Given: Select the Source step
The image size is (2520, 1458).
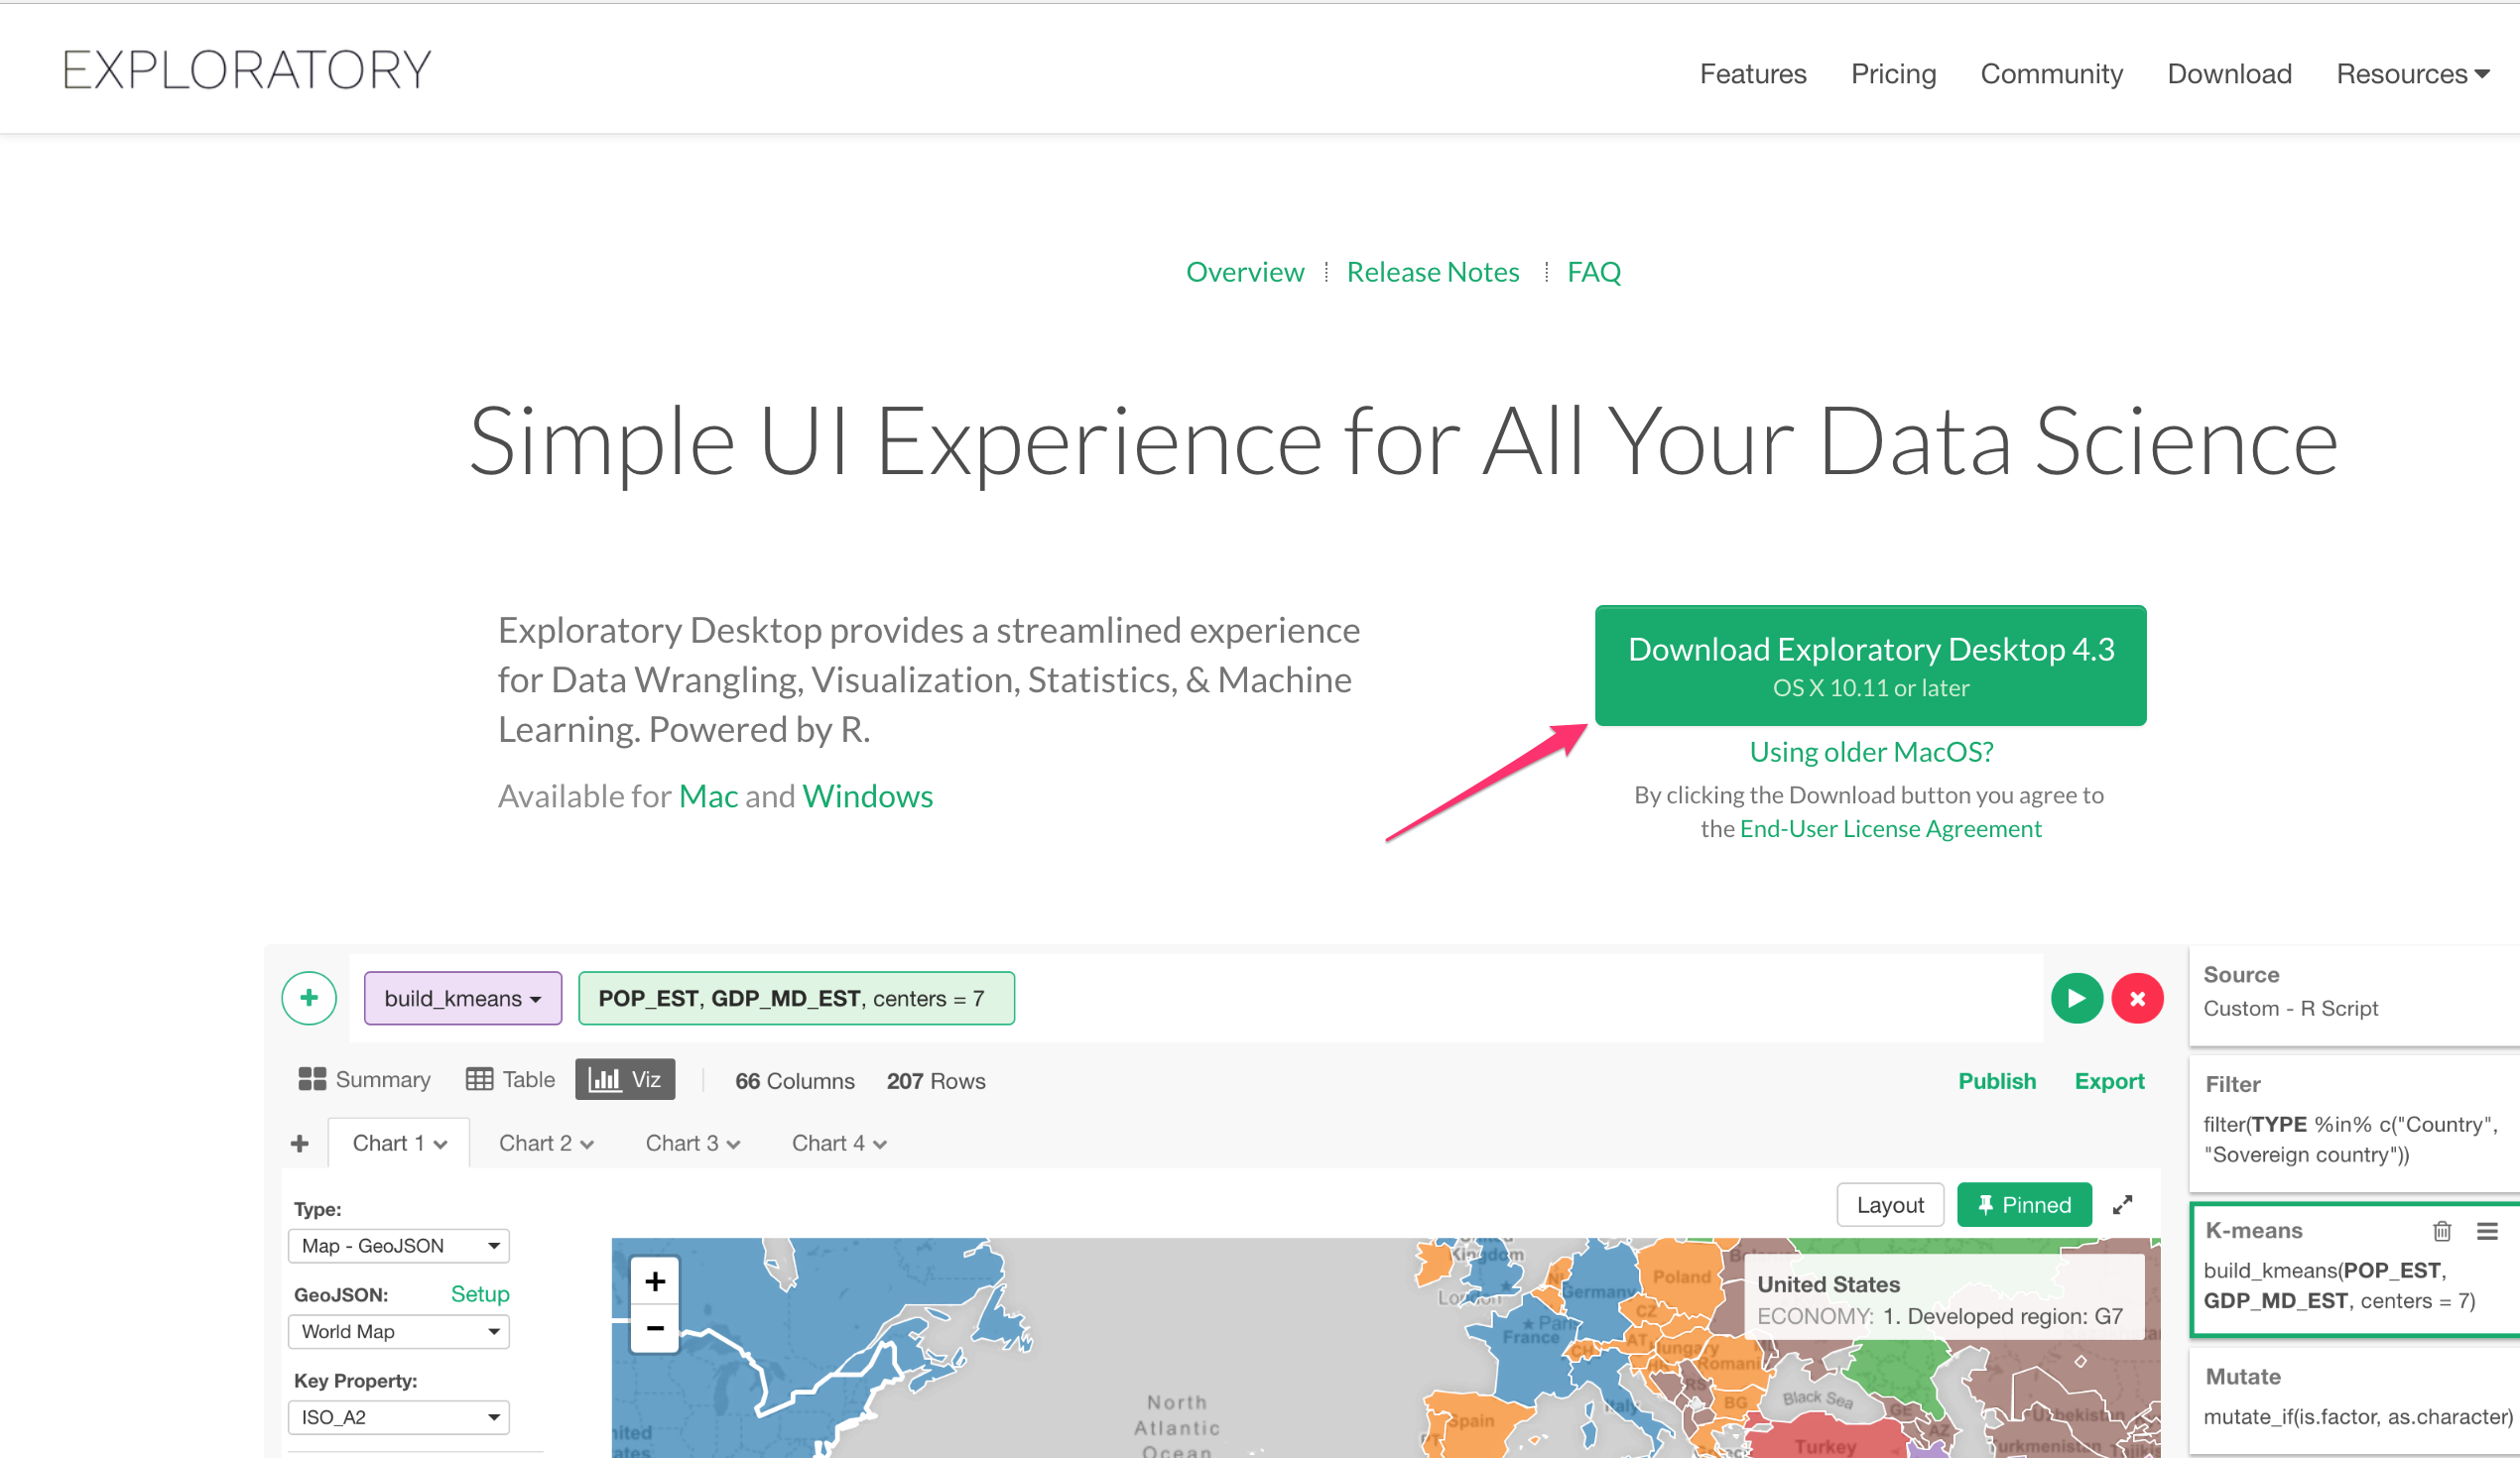Looking at the screenshot, I should pos(2354,995).
